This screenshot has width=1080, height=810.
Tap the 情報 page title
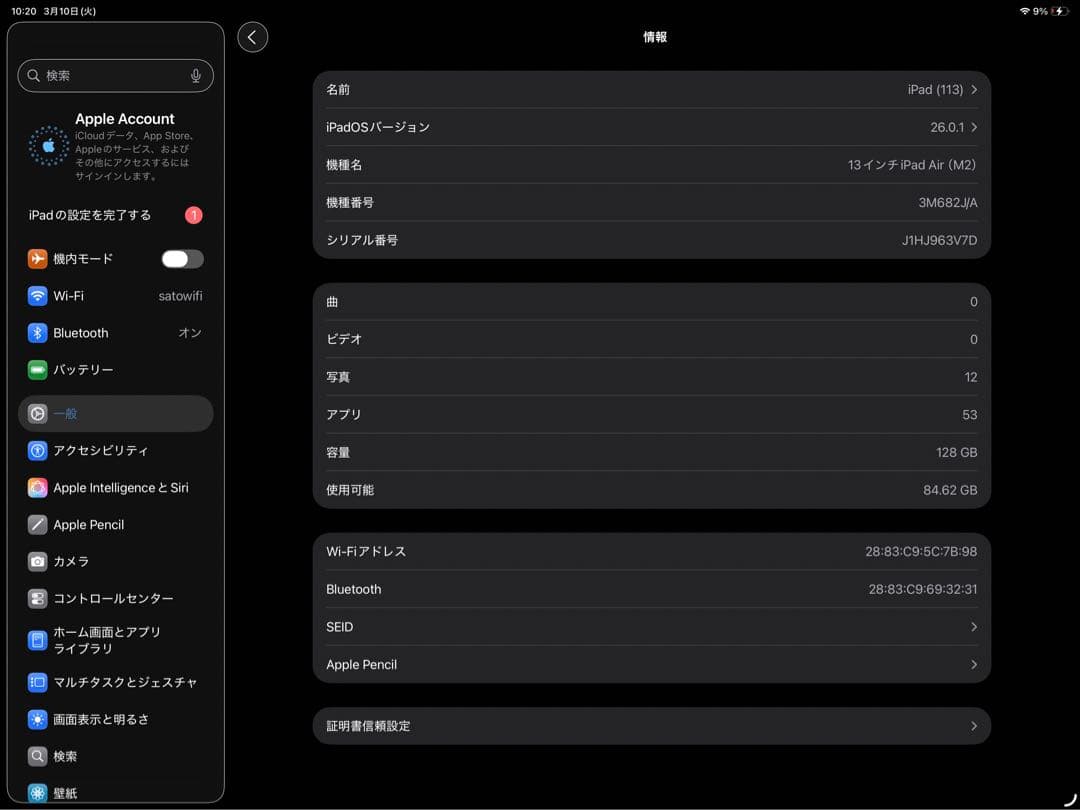click(x=655, y=37)
